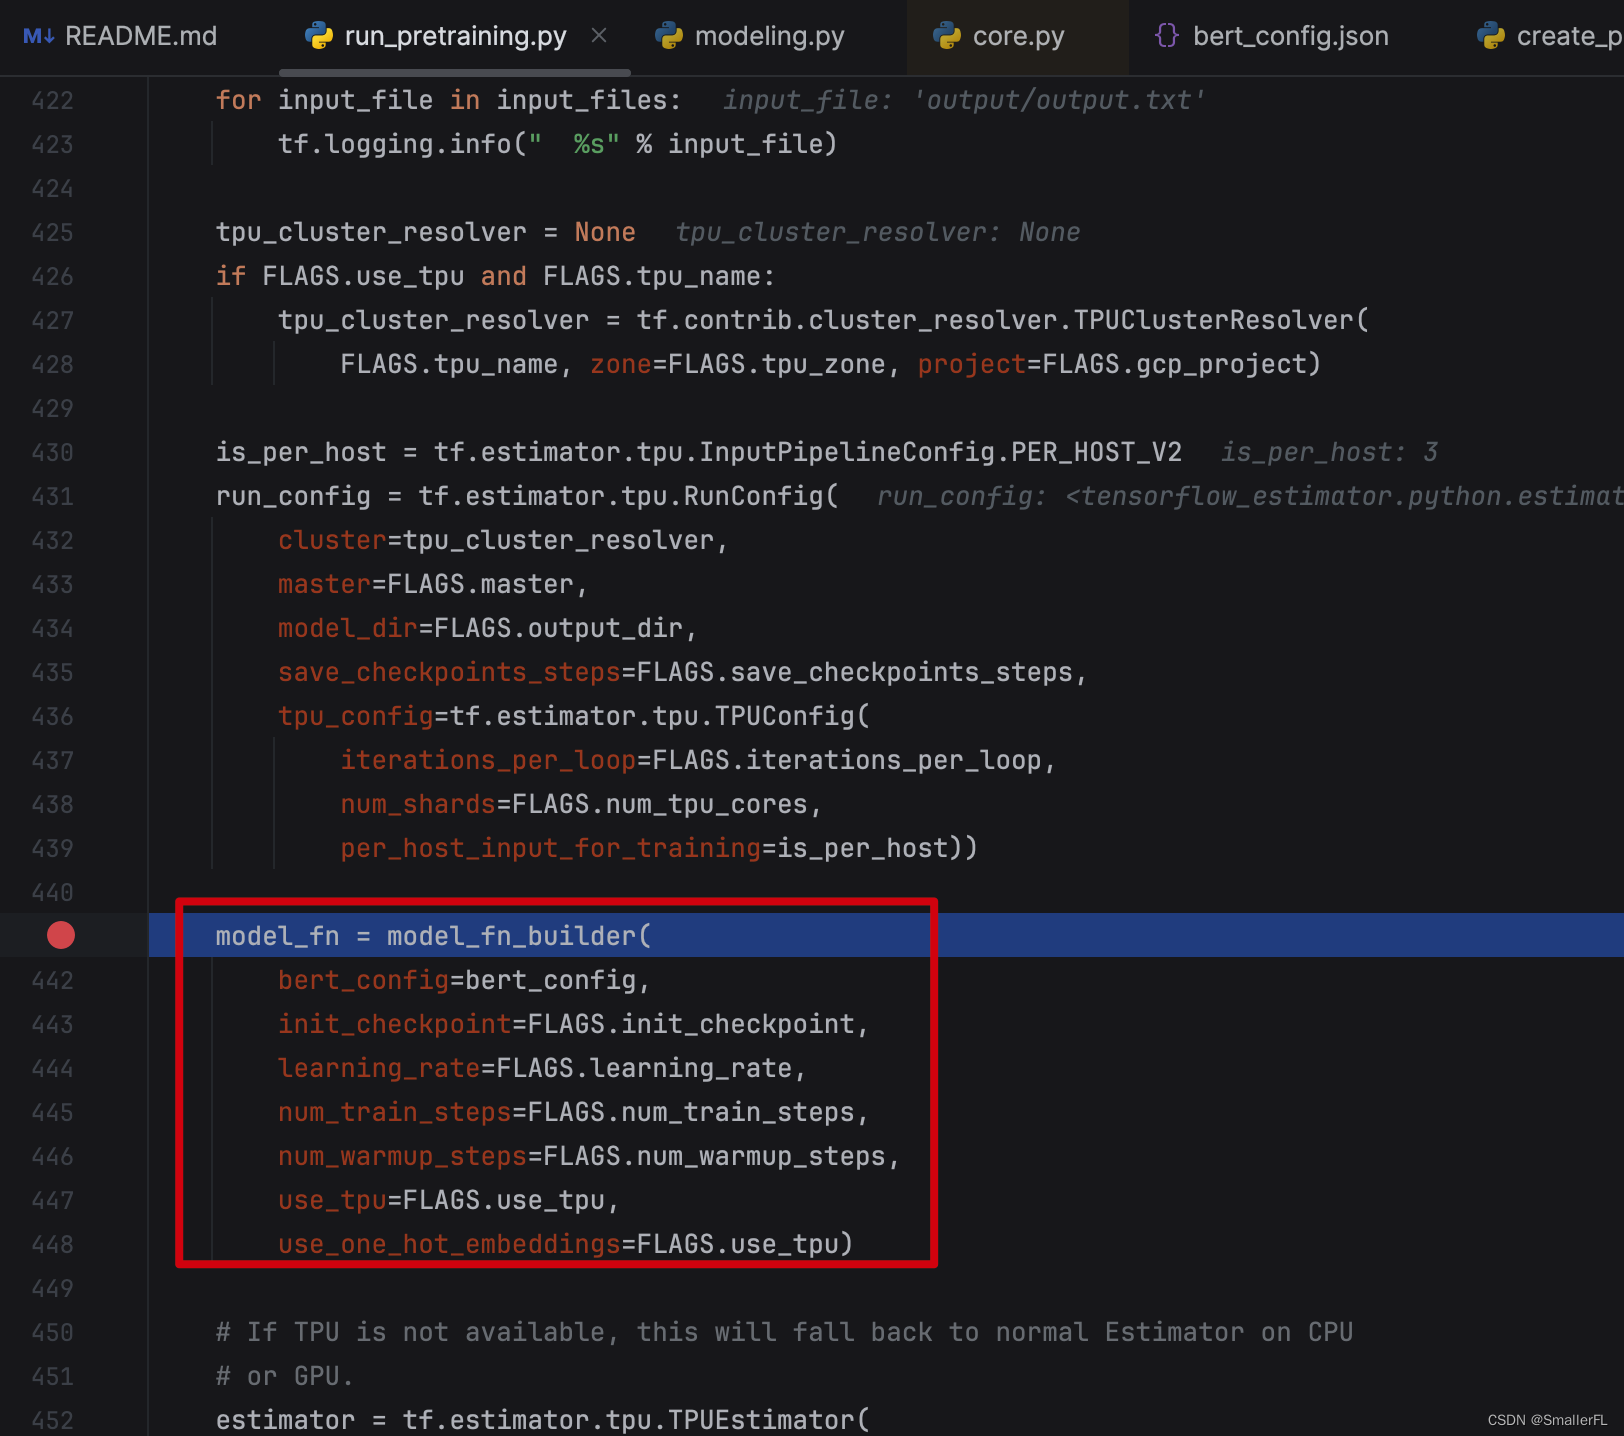
Task: Click '# or GPU.' comment
Action: [285, 1377]
